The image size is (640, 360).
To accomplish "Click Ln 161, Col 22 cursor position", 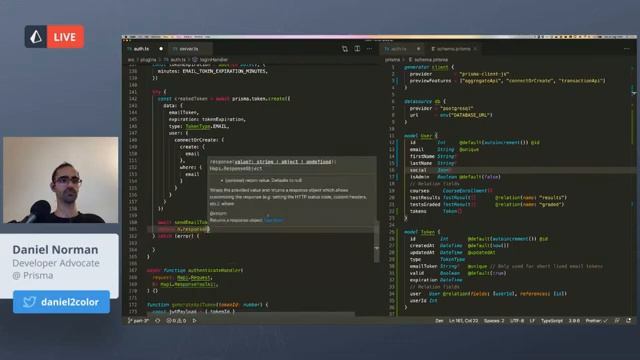I will pyautogui.click(x=463, y=321).
